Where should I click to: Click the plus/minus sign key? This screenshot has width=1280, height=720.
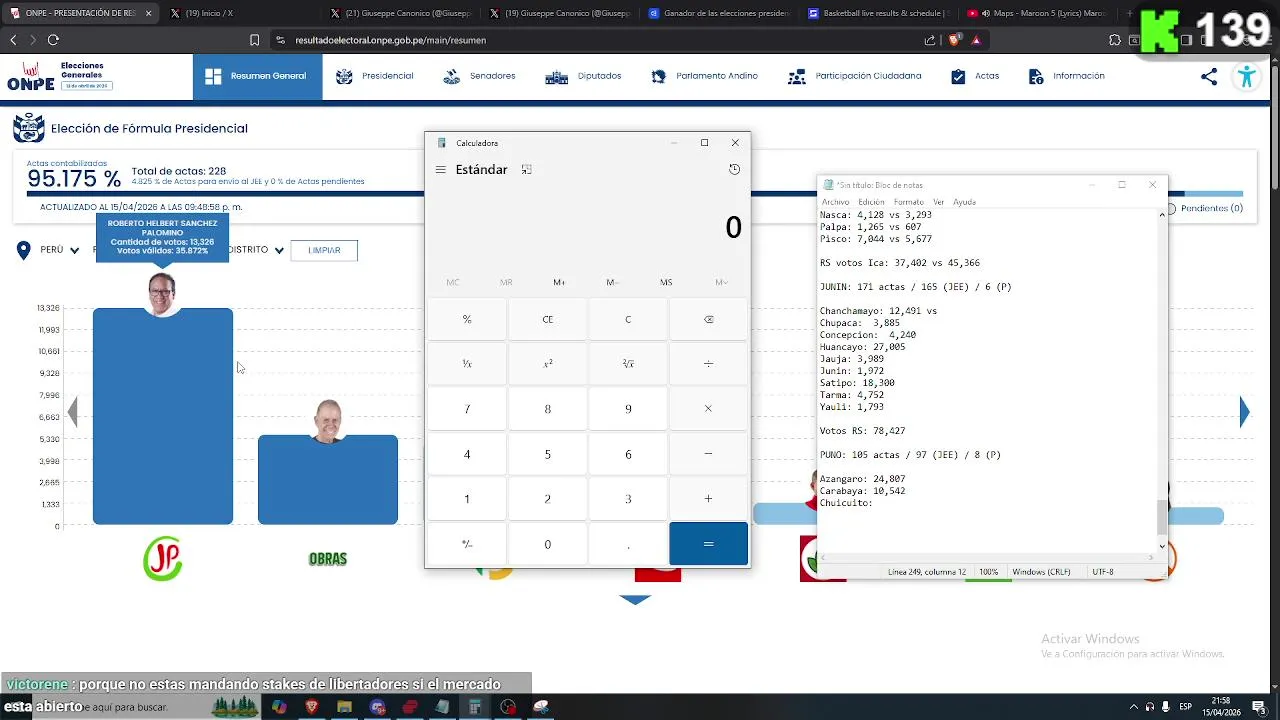(x=467, y=544)
